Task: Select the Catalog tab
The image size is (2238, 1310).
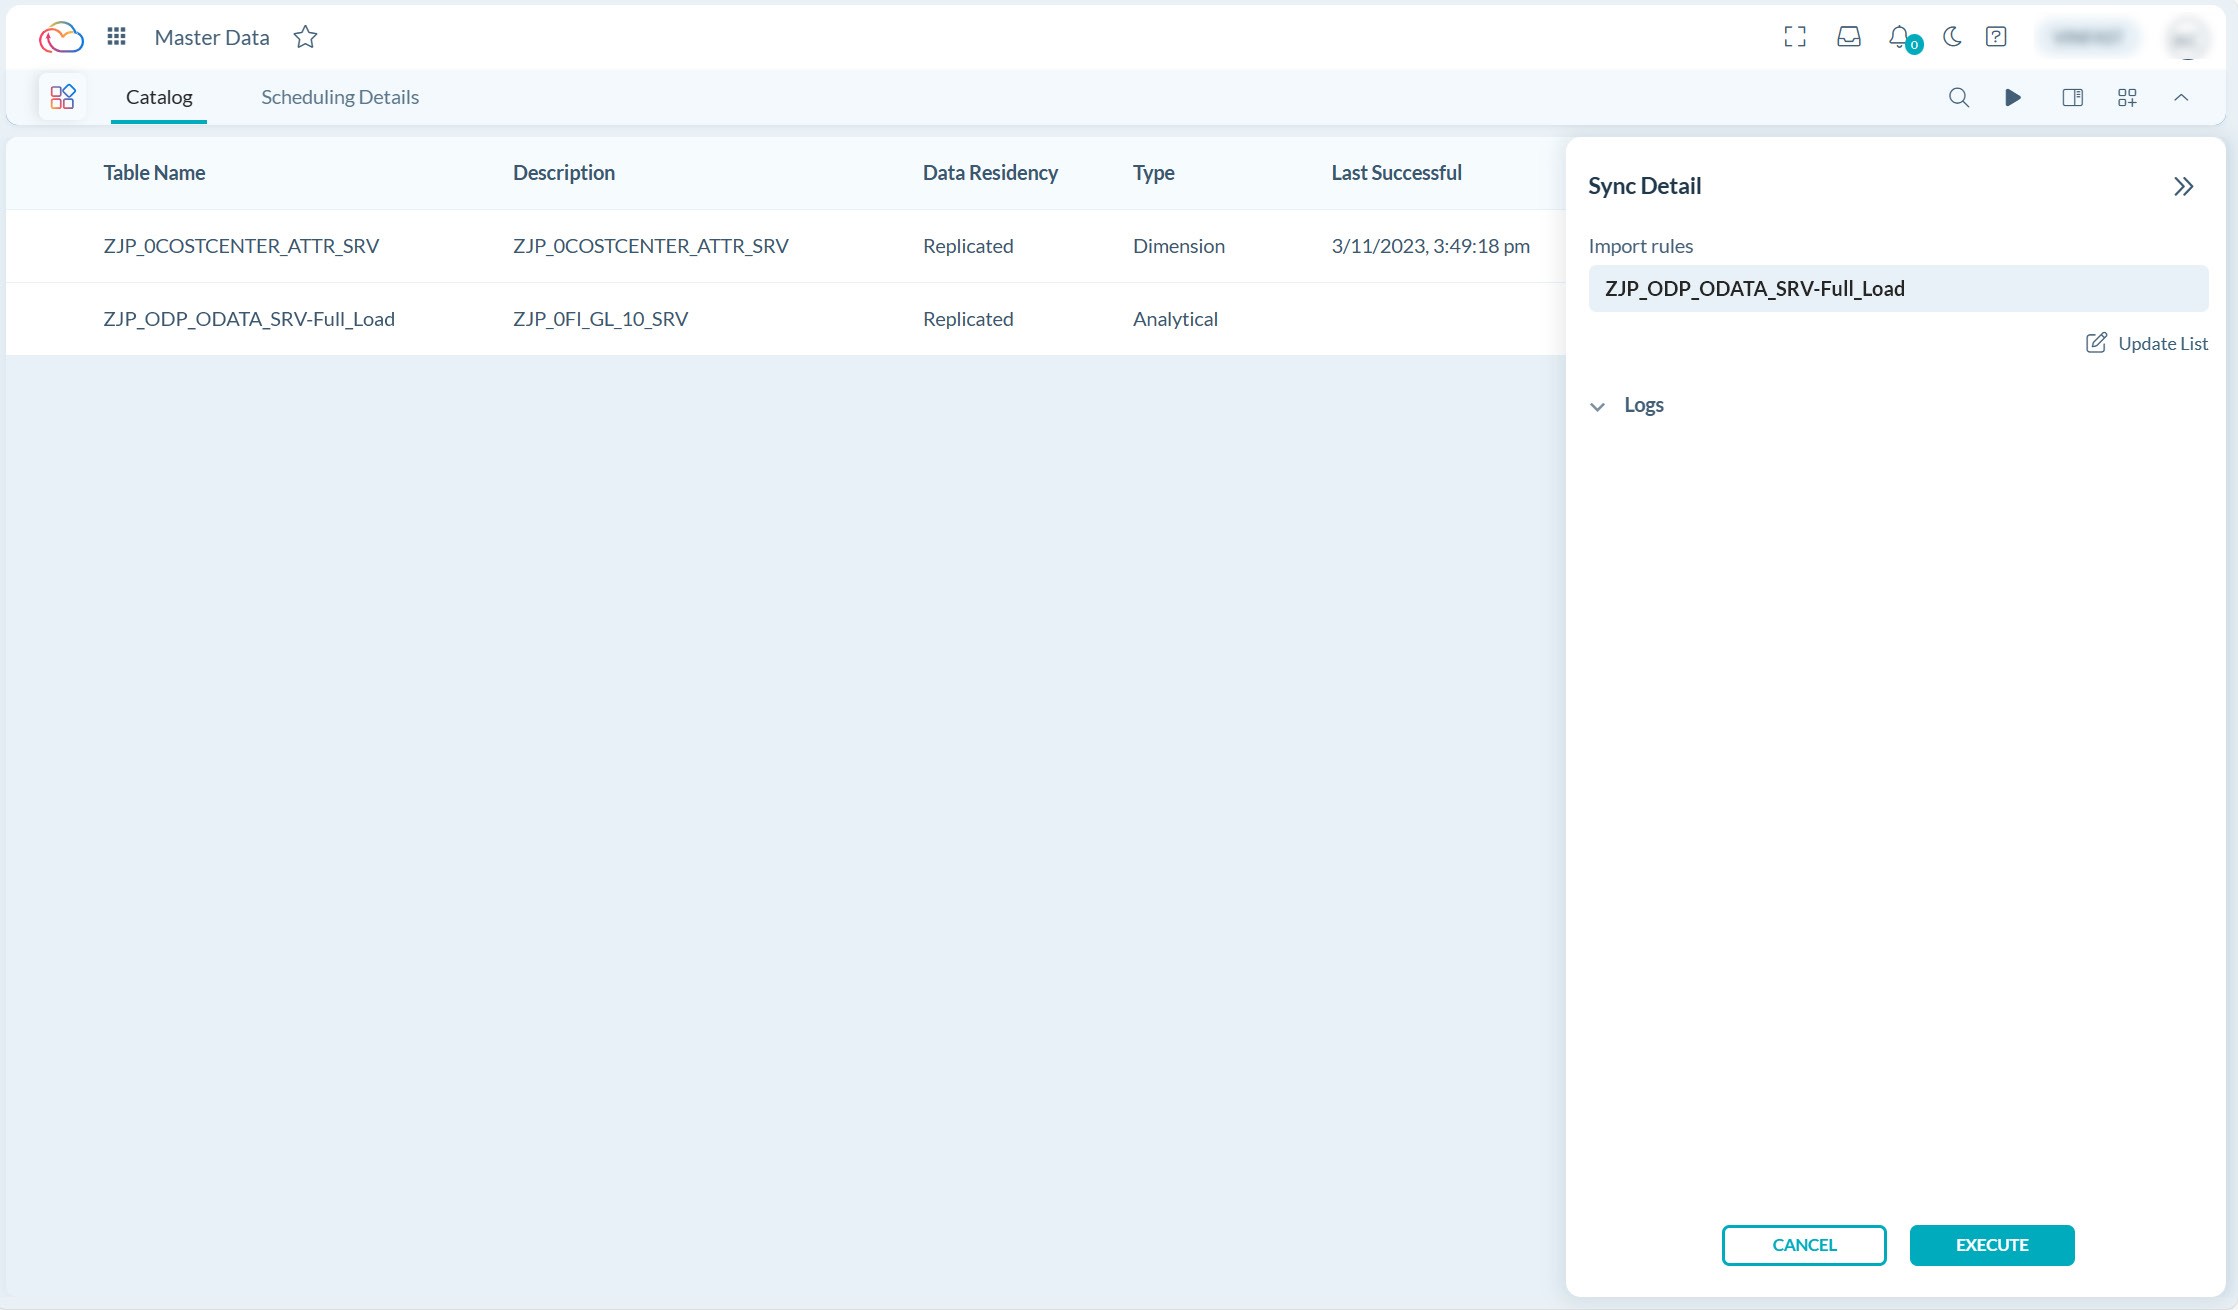Action: (158, 97)
